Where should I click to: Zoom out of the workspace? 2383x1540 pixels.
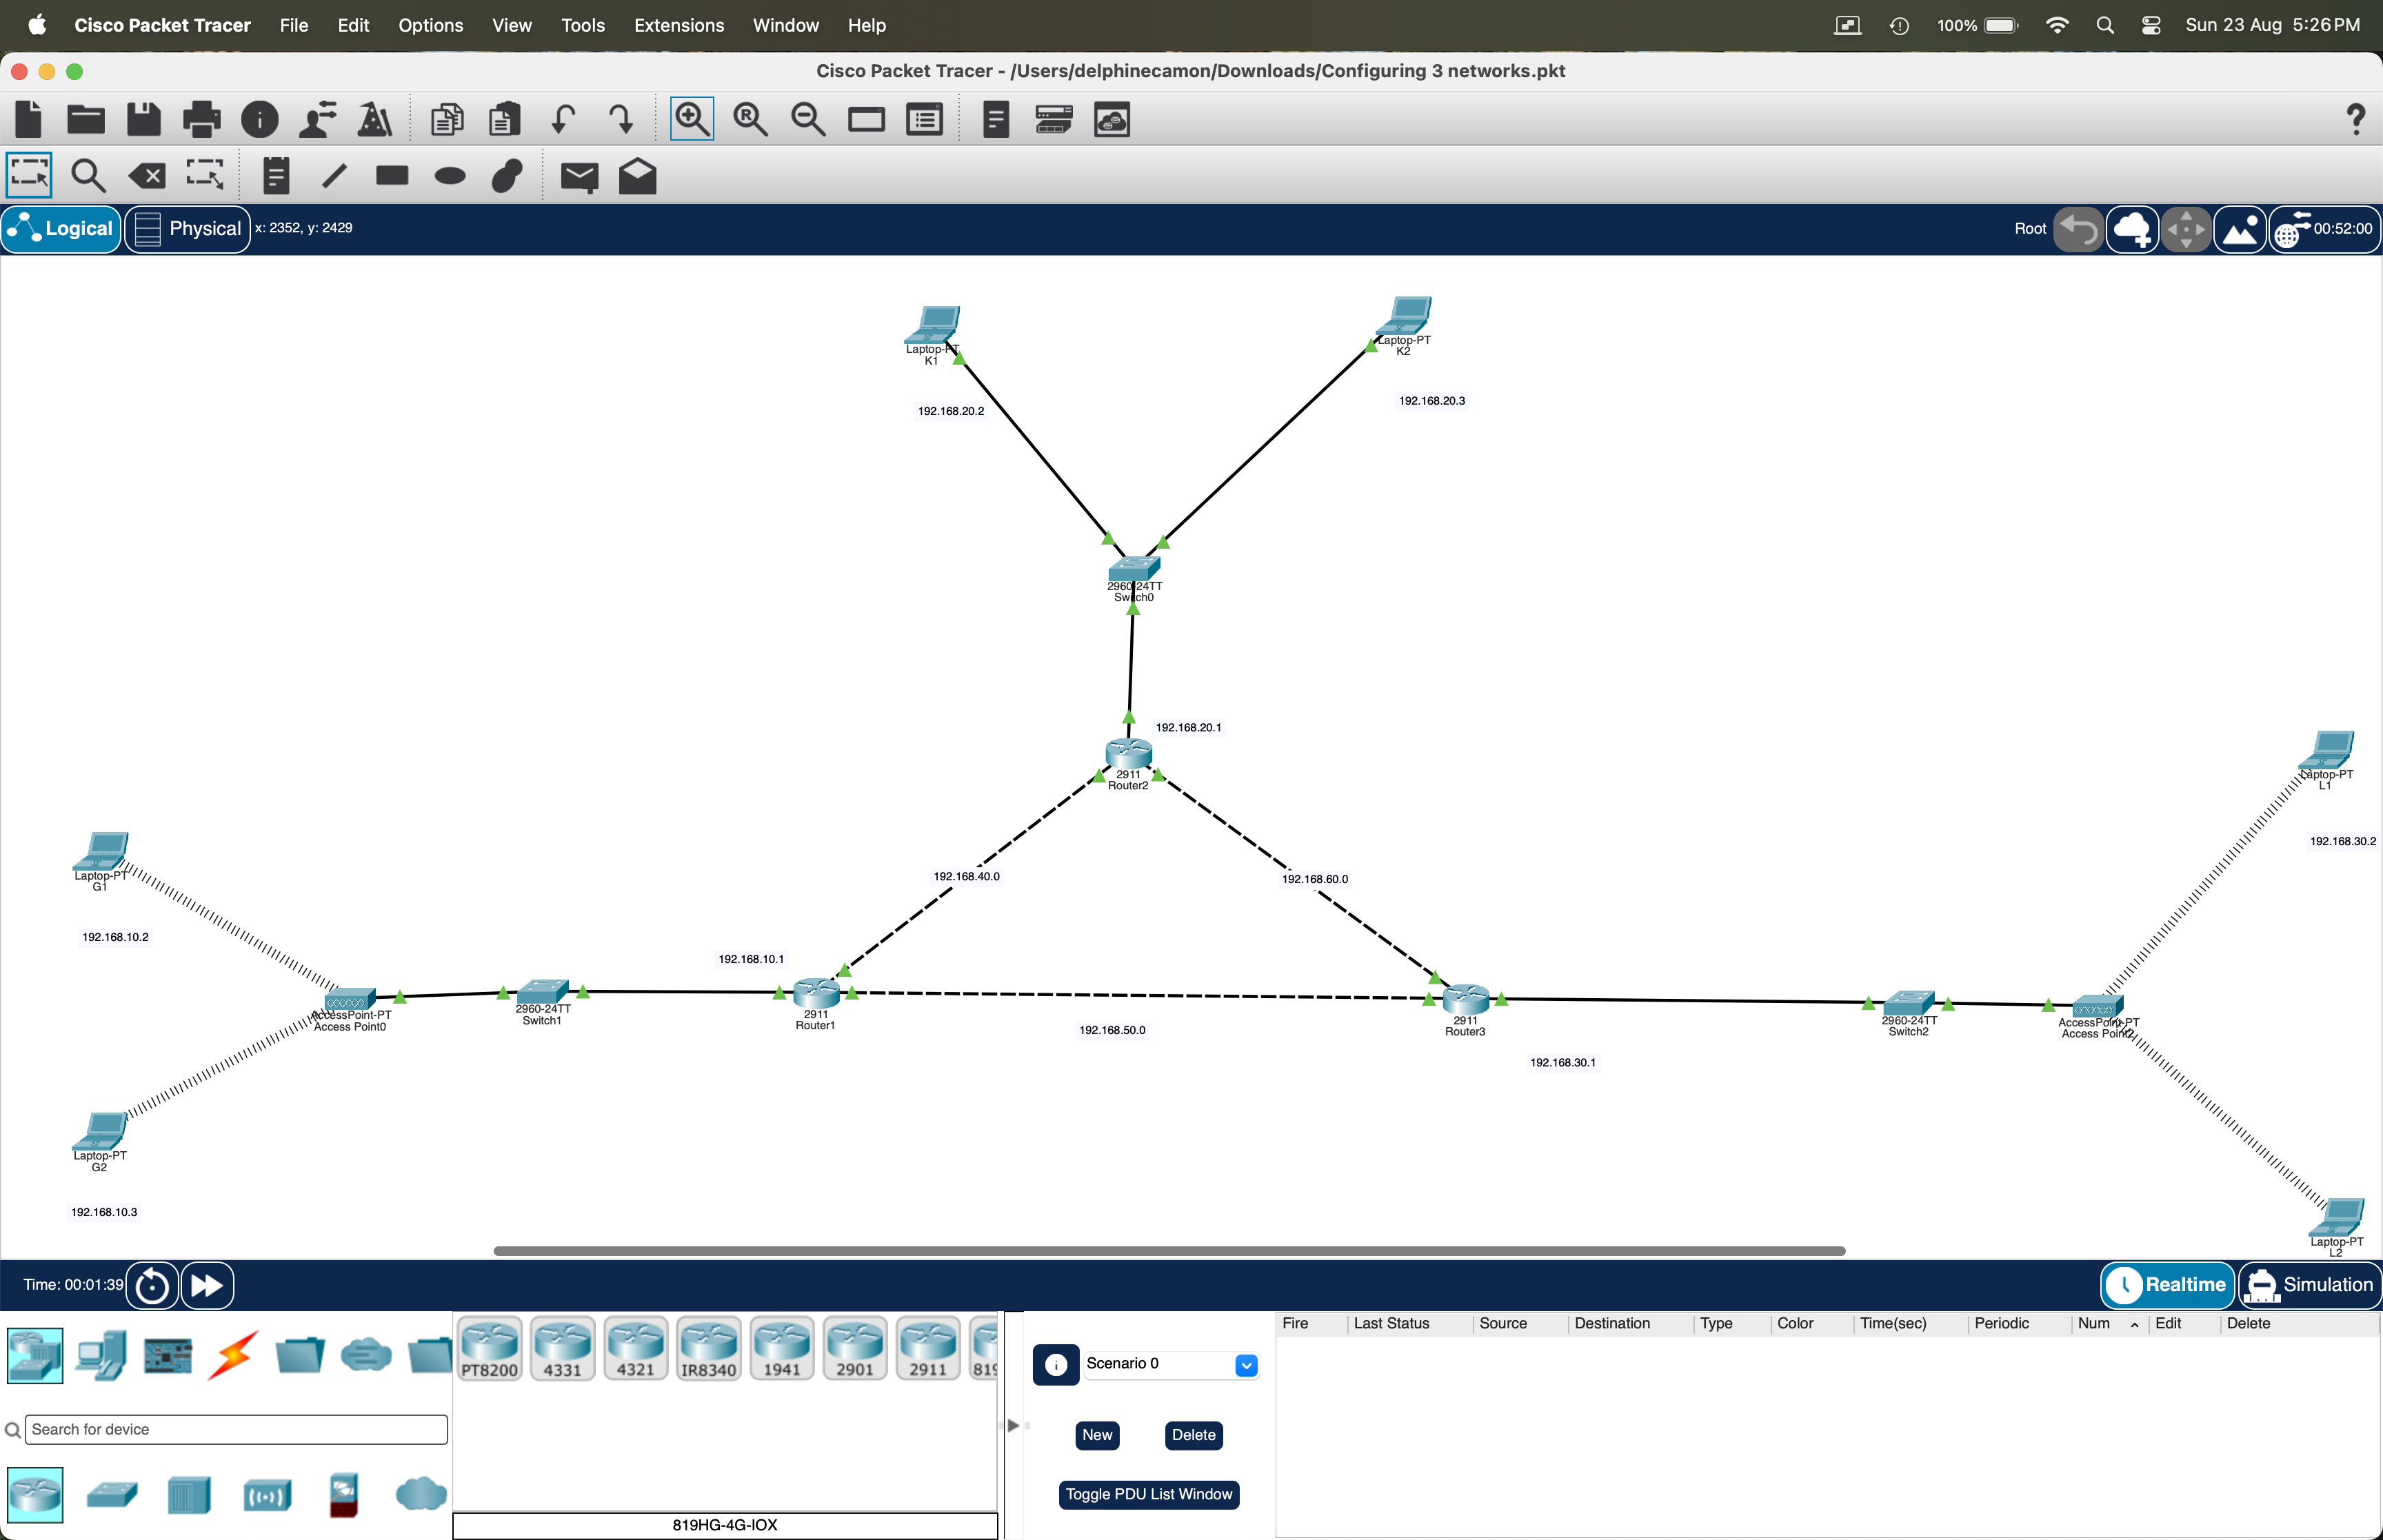click(x=808, y=119)
